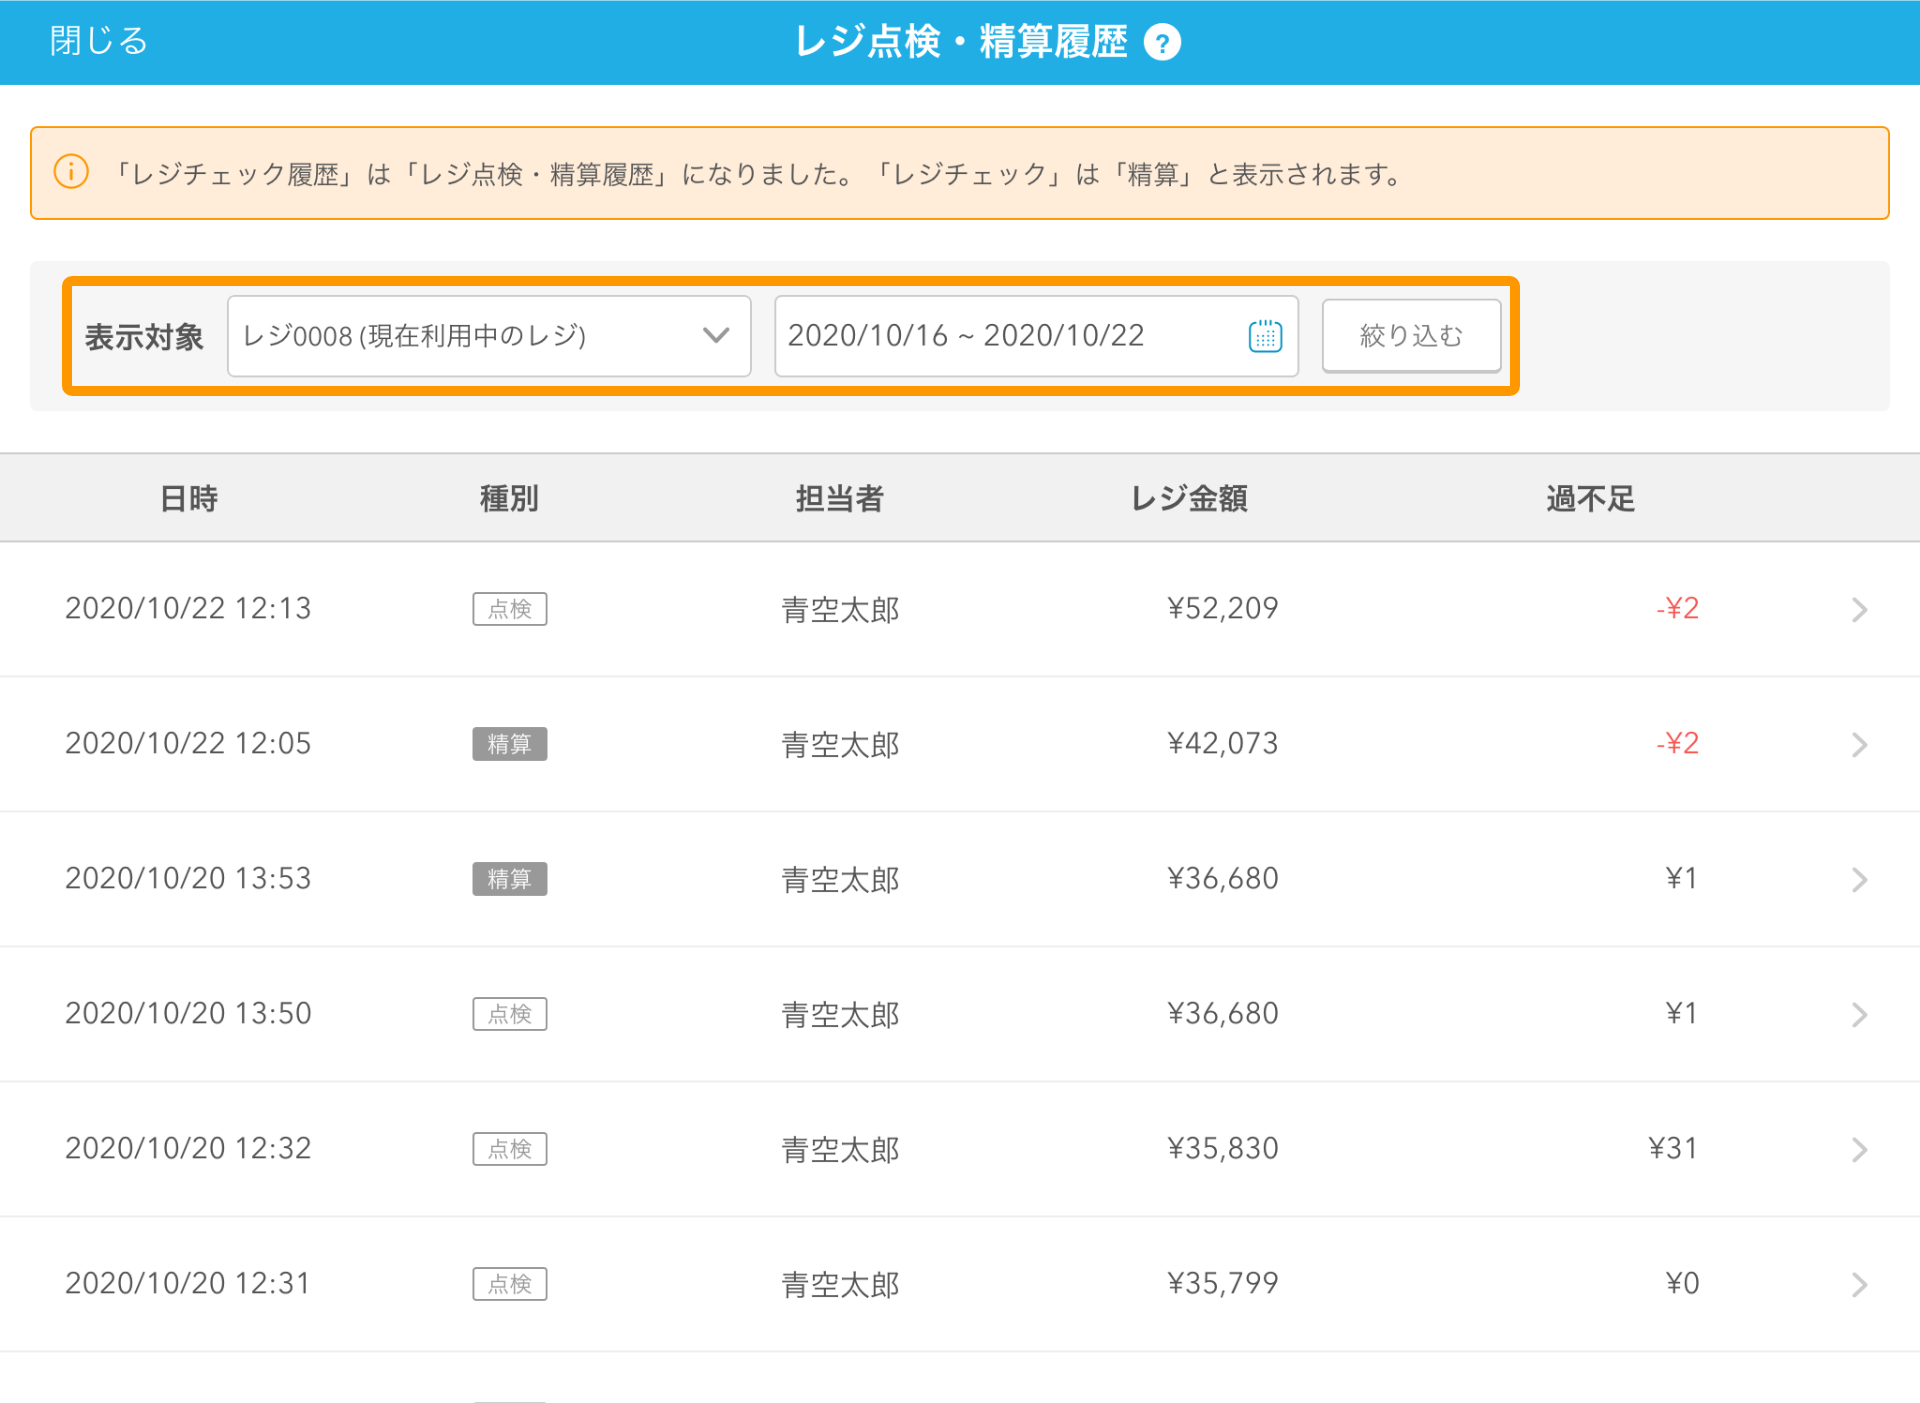
Task: Select the 2020/10/20 12:31 date cell
Action: [x=188, y=1283]
